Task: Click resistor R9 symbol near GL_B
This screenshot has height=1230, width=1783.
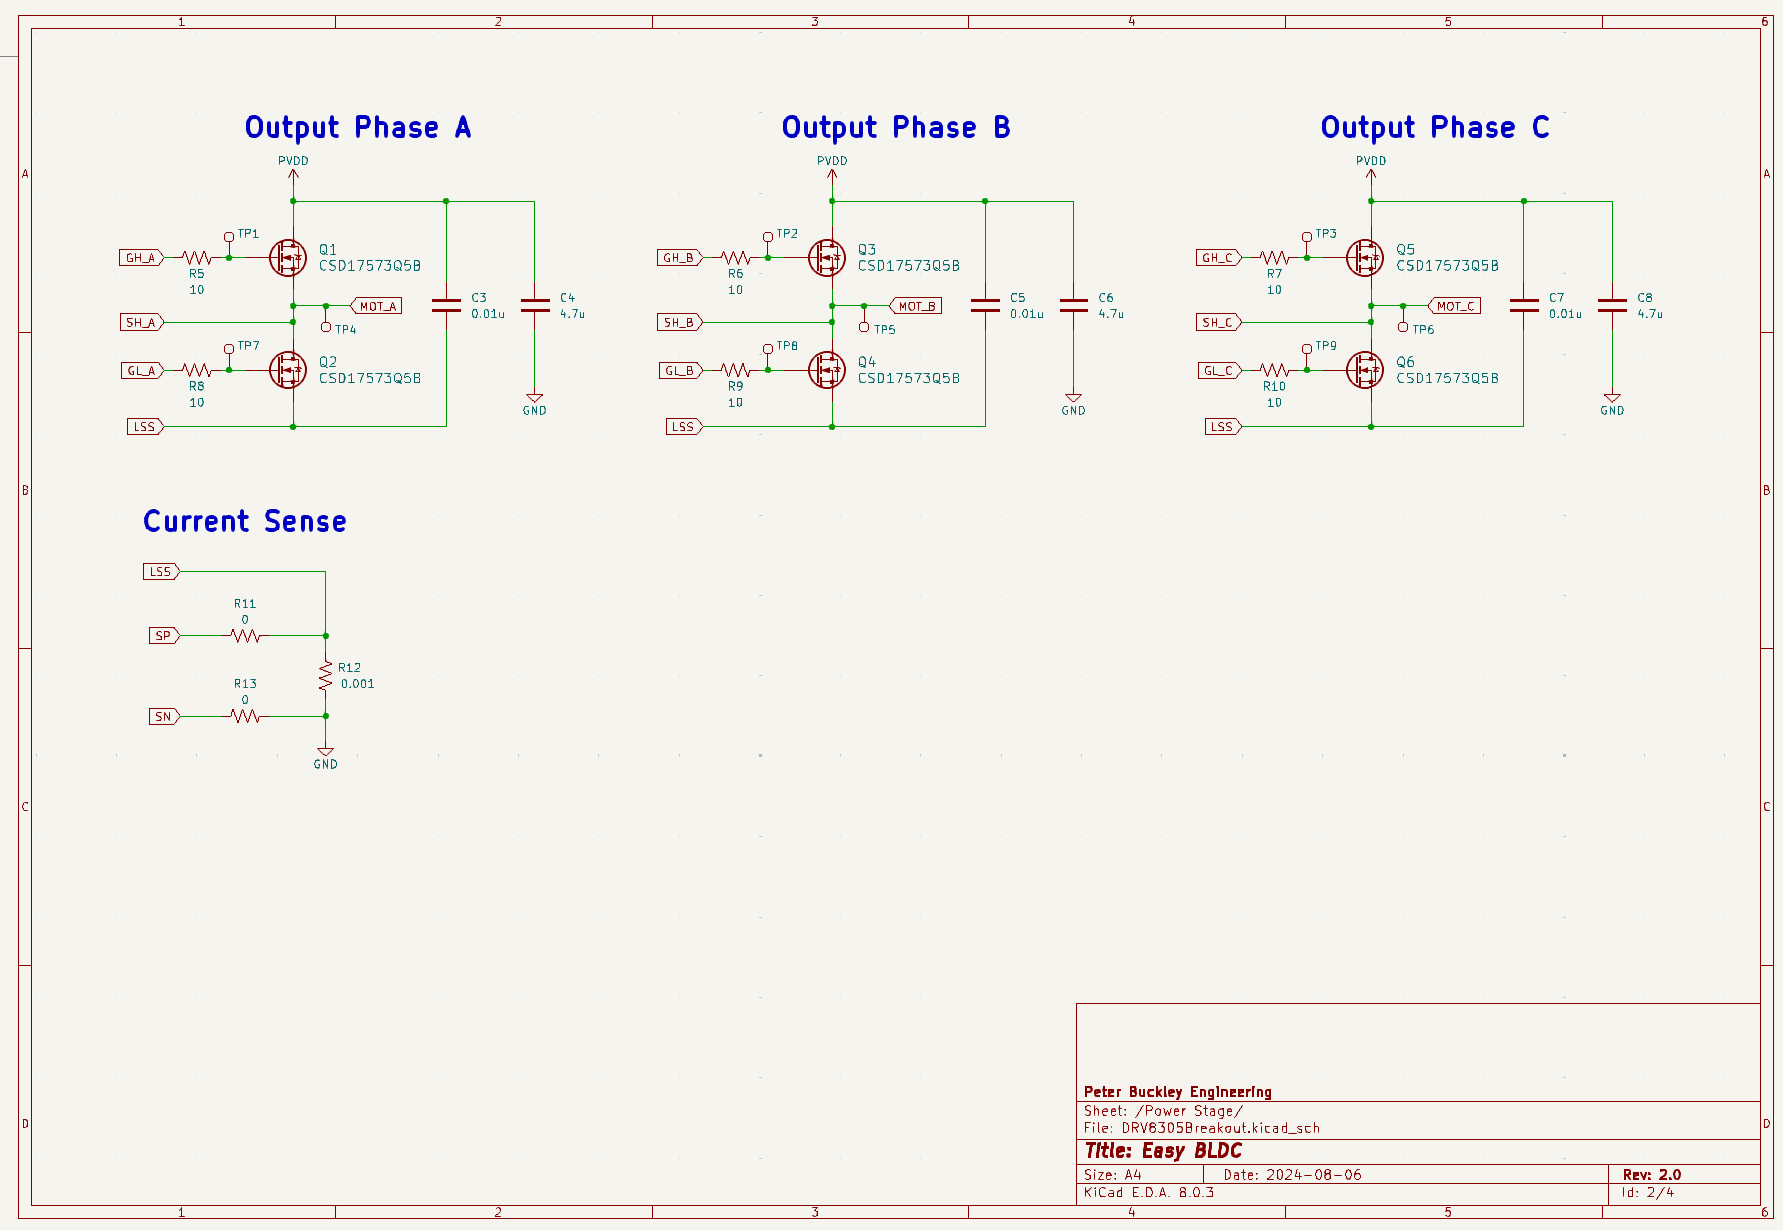Action: (736, 370)
